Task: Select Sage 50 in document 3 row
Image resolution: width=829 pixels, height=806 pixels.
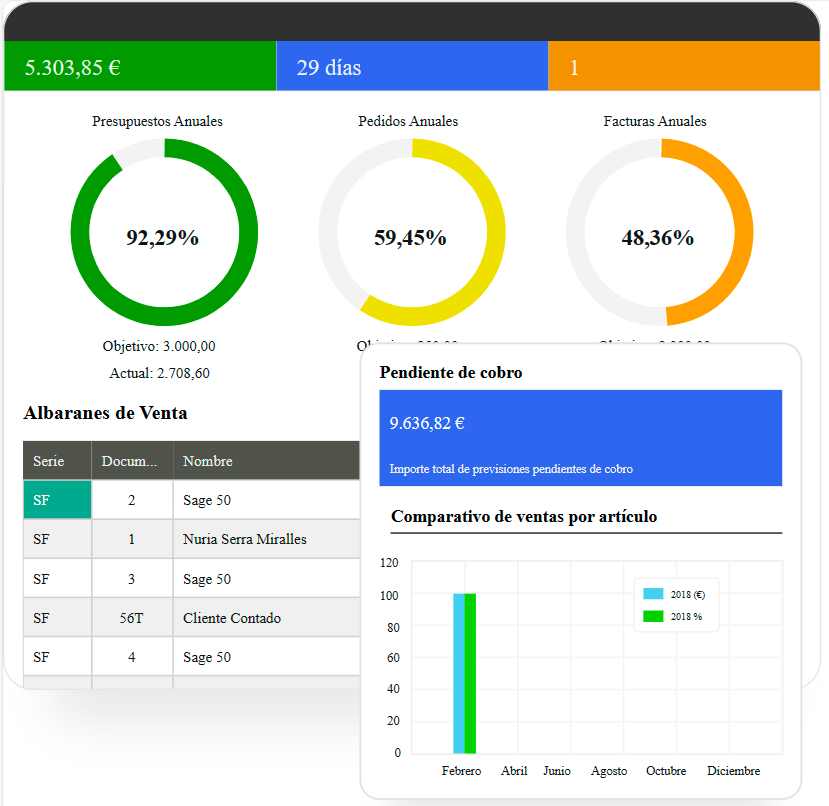Action: (207, 579)
